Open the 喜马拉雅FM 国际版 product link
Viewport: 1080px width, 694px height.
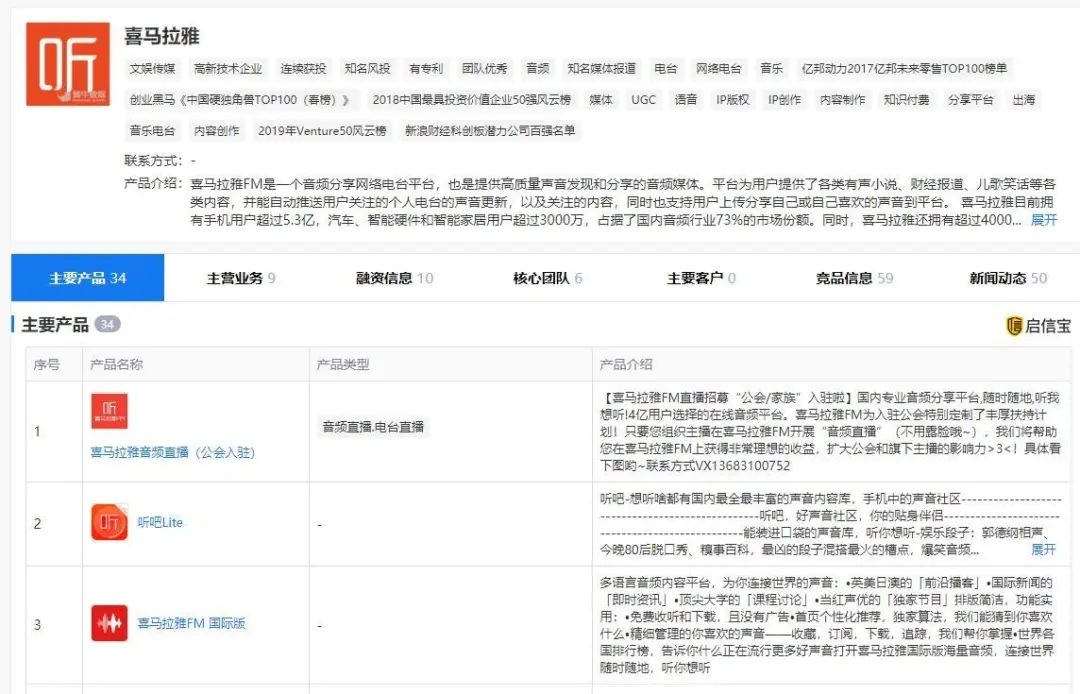(191, 623)
